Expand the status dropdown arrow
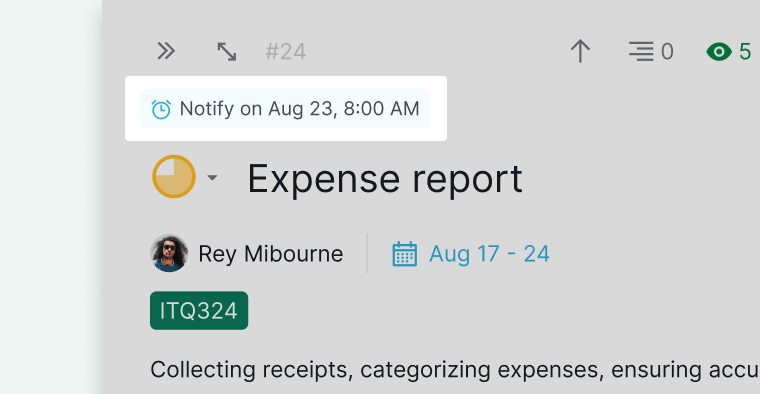Image resolution: width=760 pixels, height=394 pixels. [x=212, y=177]
